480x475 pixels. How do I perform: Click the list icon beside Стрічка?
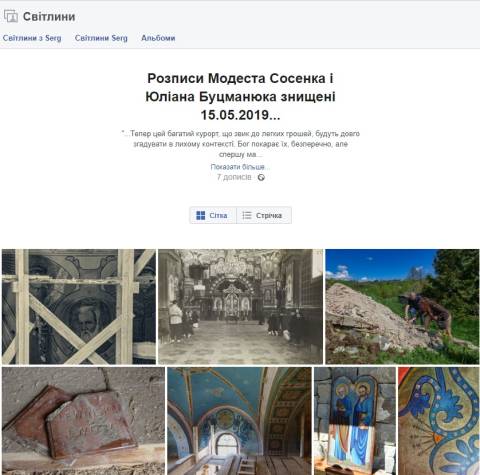pos(247,215)
